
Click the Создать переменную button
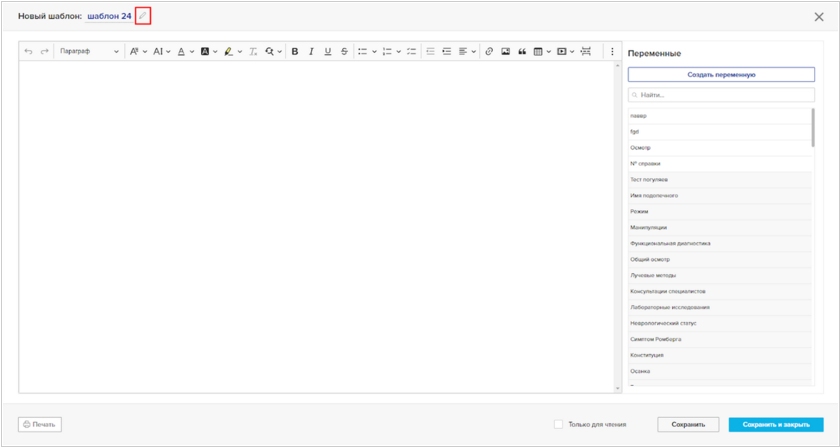tap(721, 74)
